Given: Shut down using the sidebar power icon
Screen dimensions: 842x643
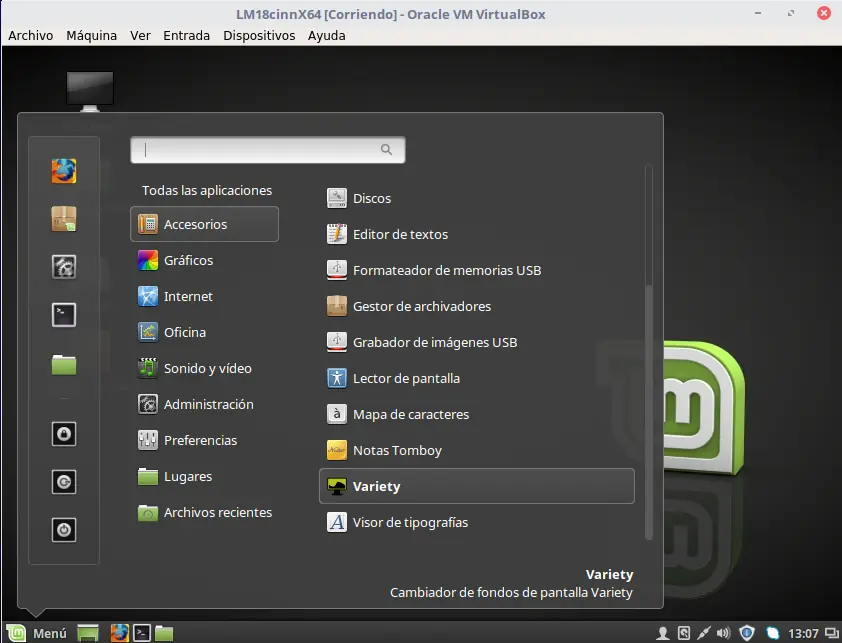Looking at the screenshot, I should click(x=64, y=529).
